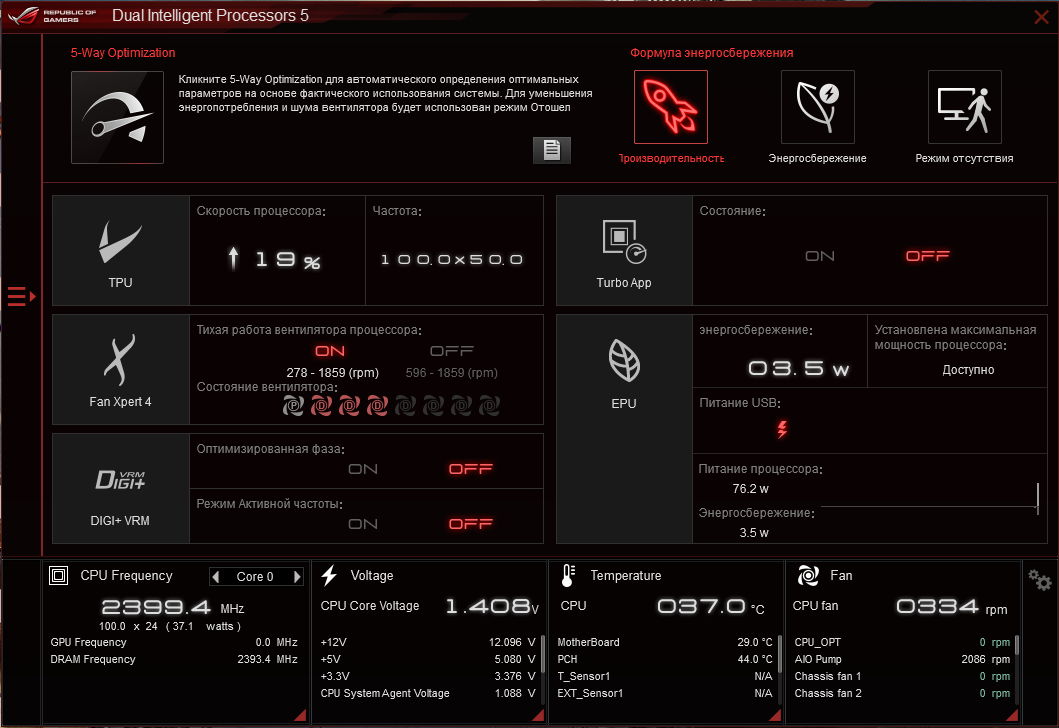The height and width of the screenshot is (728, 1059).
Task: Click the Питание USB lightning icon
Action: (x=782, y=429)
